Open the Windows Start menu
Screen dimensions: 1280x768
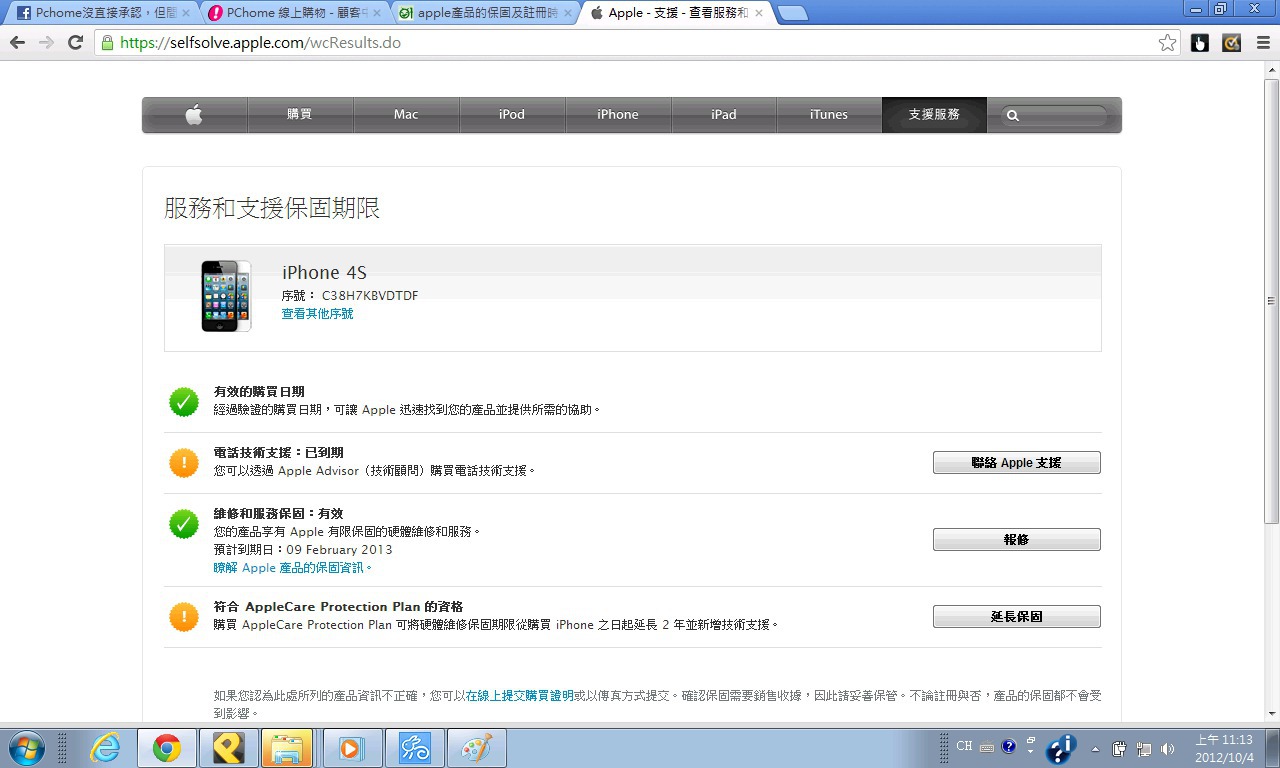point(25,747)
